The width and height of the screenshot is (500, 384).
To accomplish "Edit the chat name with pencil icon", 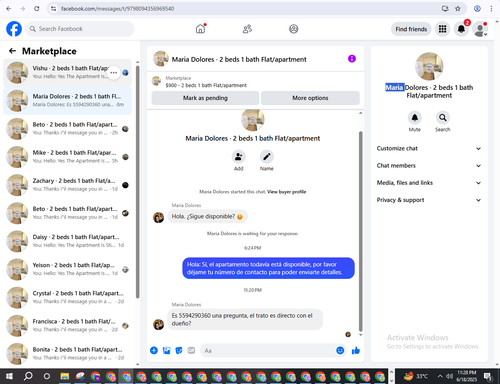I will pyautogui.click(x=267, y=157).
